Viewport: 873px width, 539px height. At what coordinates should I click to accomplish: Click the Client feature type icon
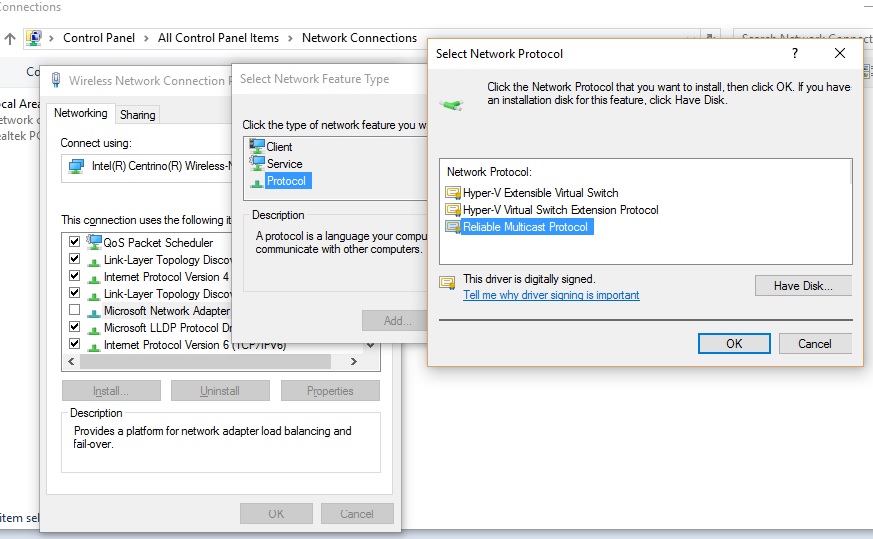click(257, 146)
